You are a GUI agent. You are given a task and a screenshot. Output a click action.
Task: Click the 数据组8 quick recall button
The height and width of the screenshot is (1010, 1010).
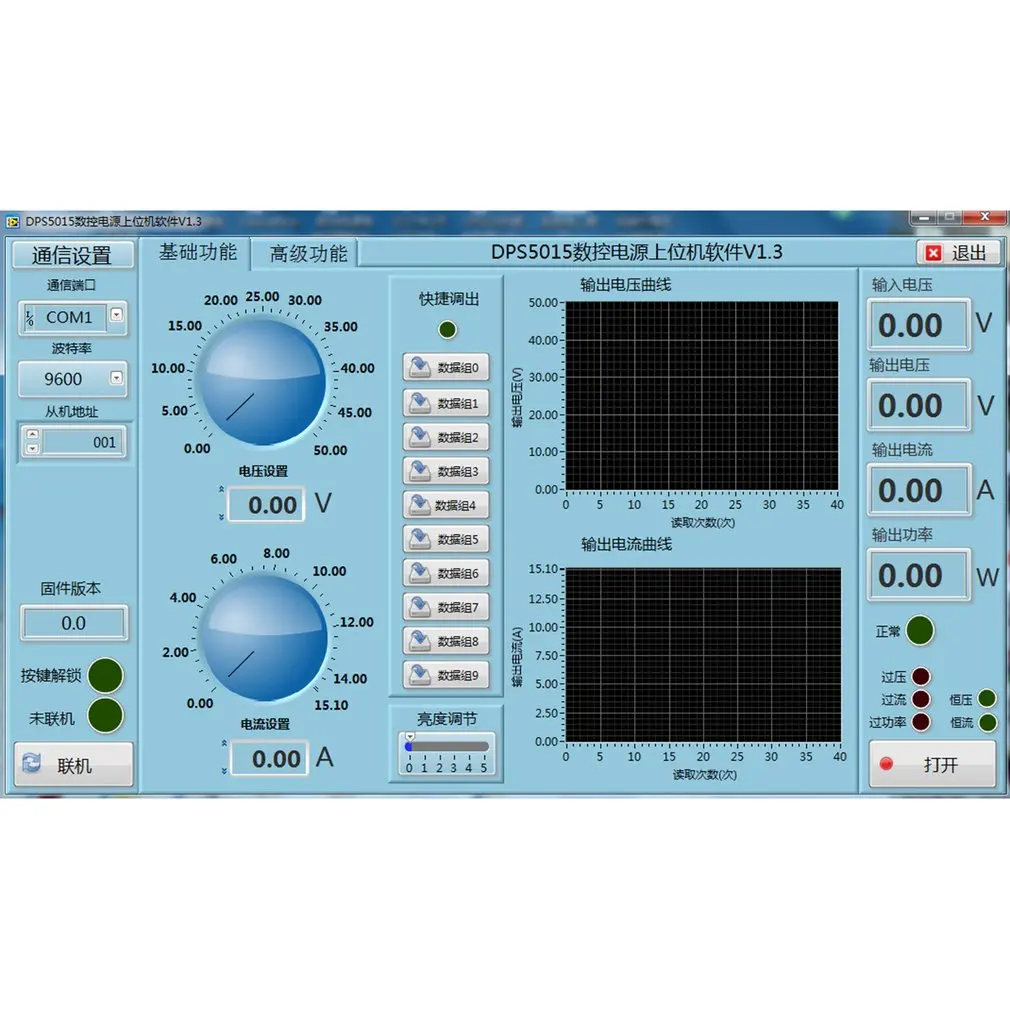[x=446, y=642]
